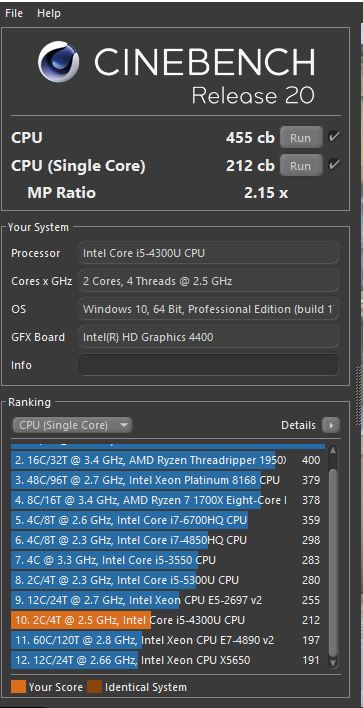Select the Intel Xeon Platinum 8168 ranking row
This screenshot has width=363, height=708.
167,480
